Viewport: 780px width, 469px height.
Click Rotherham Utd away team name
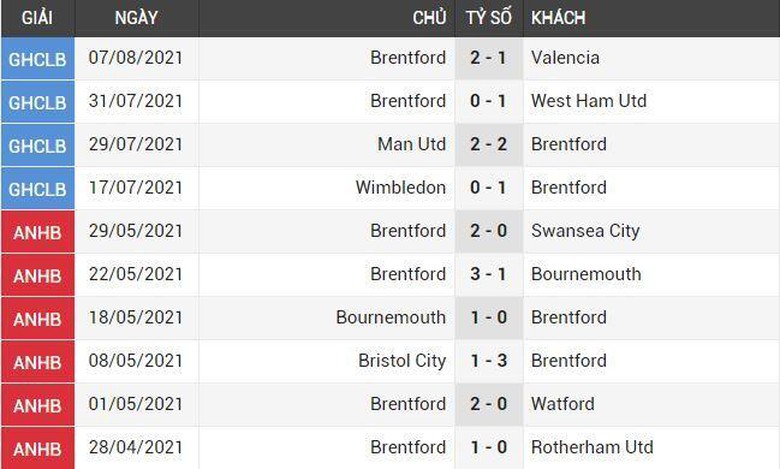tap(593, 447)
